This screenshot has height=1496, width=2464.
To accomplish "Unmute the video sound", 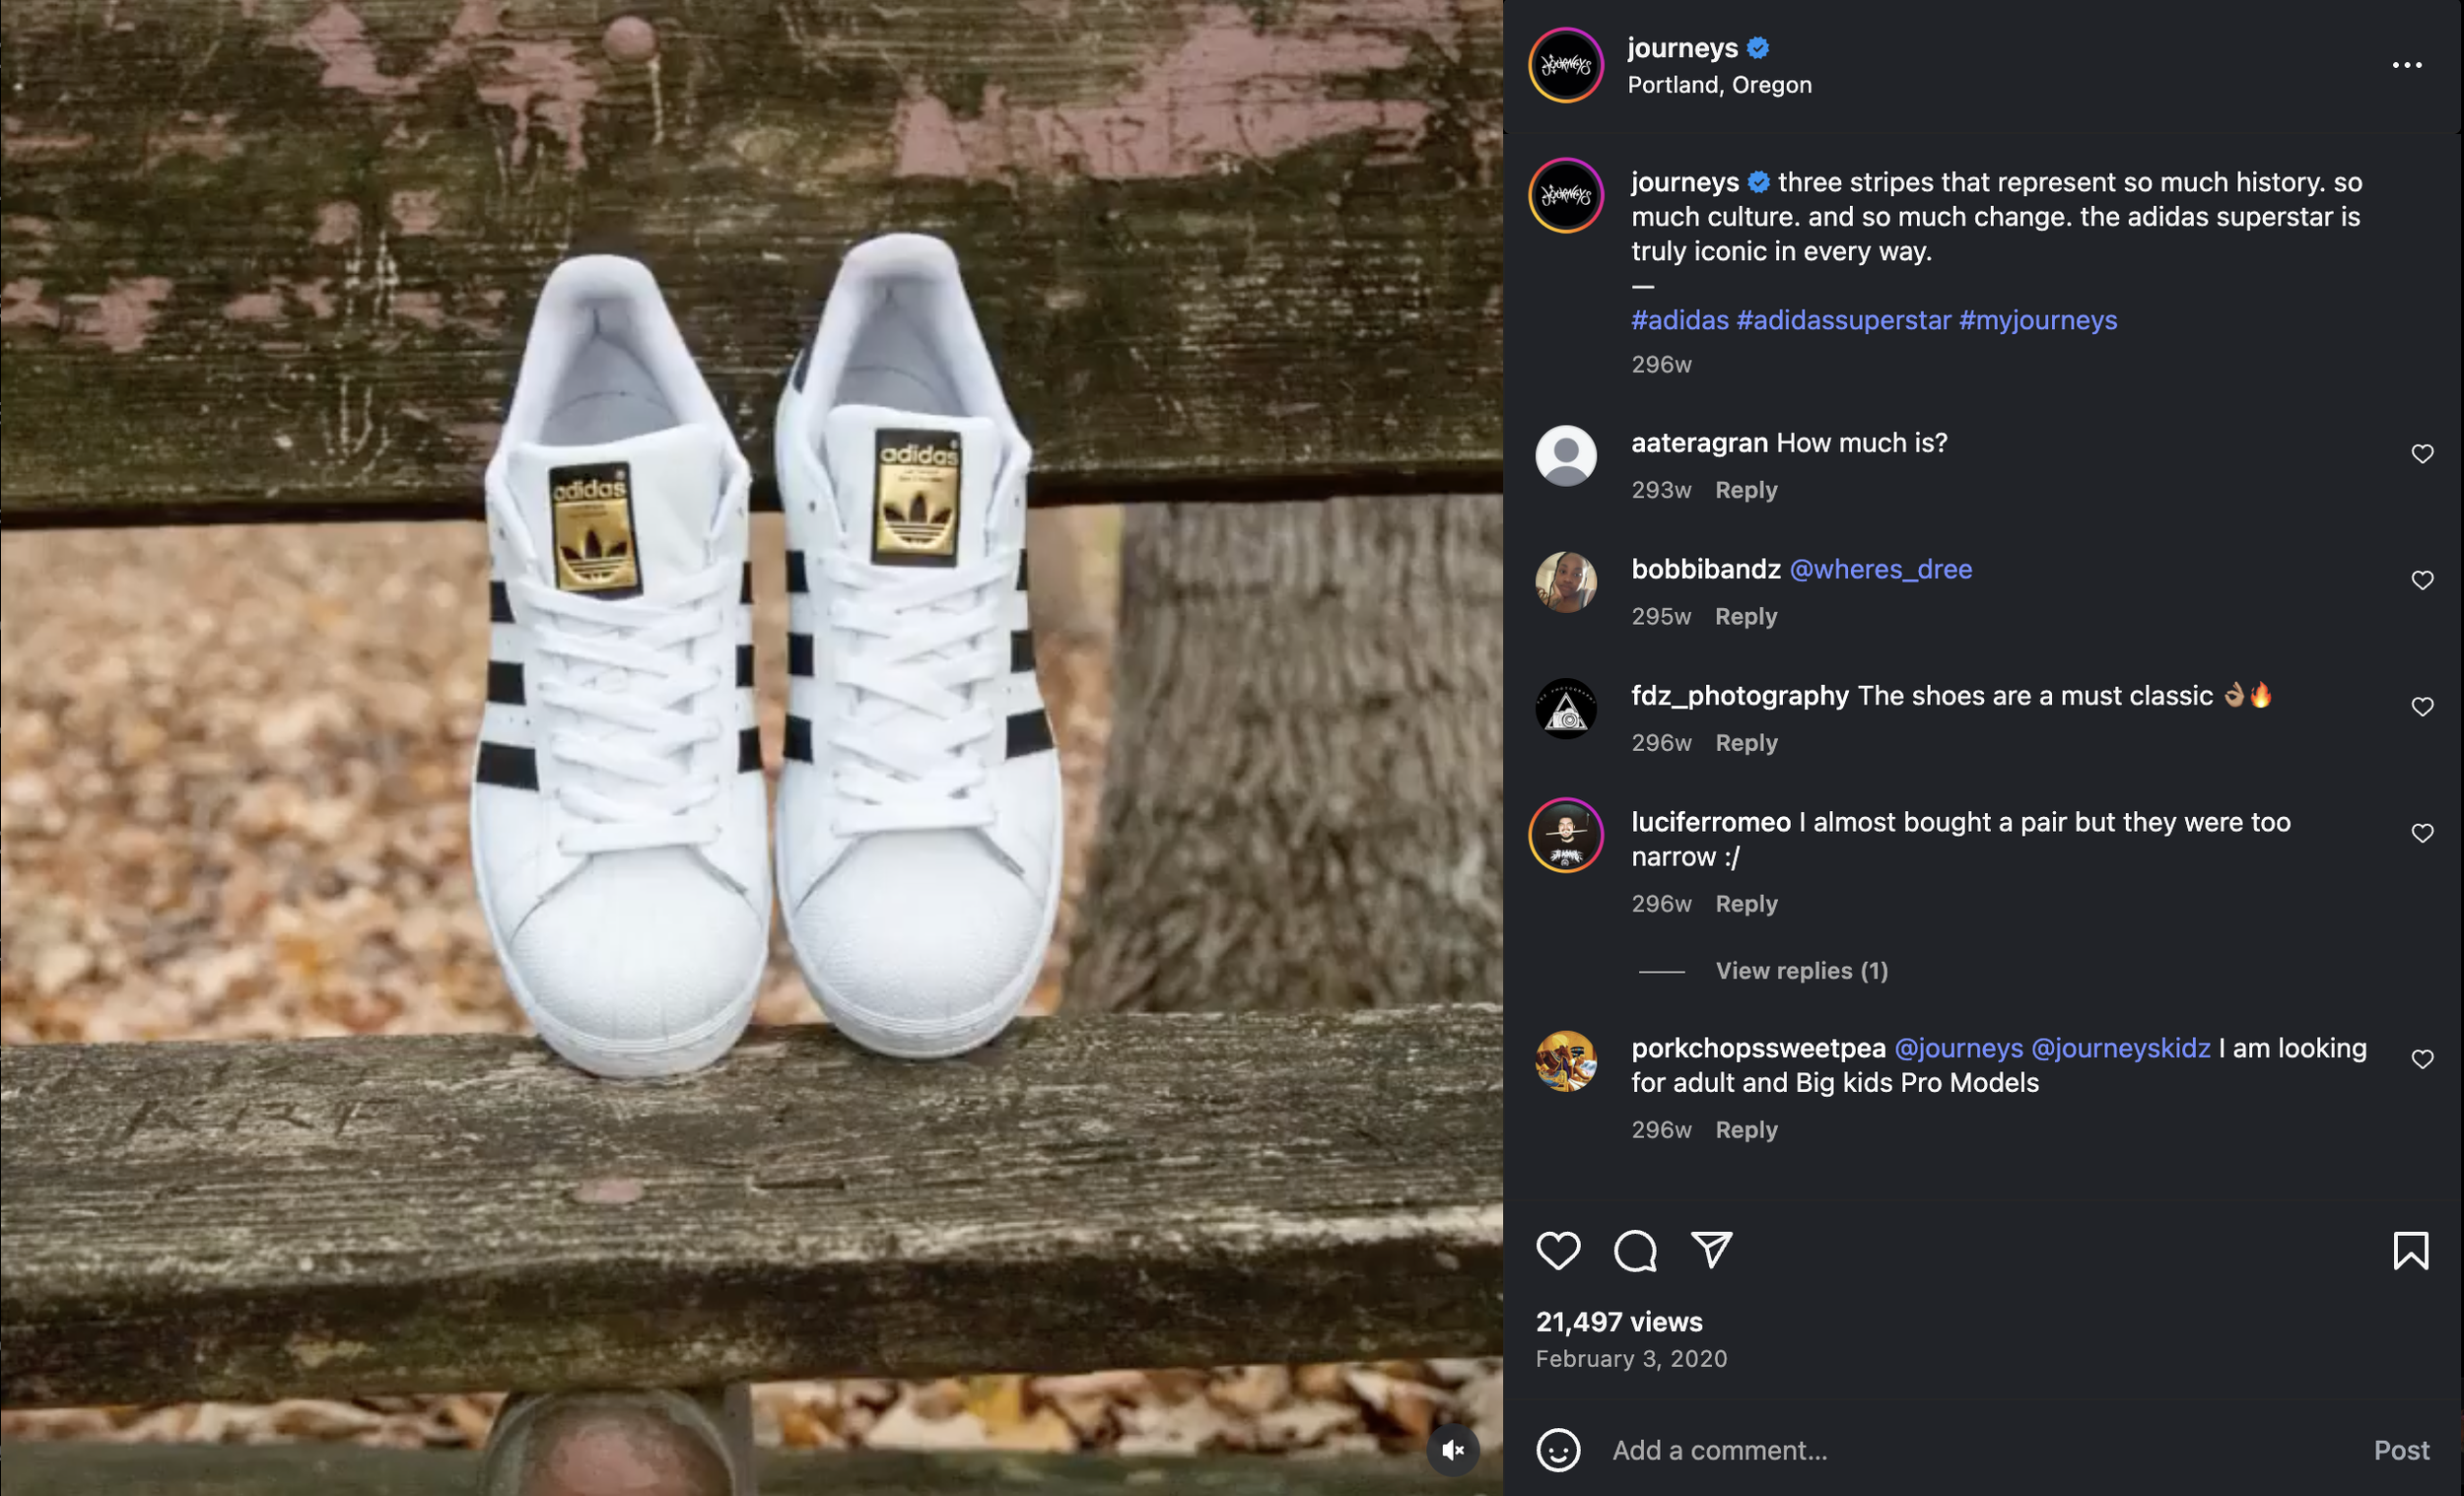I will click(x=1452, y=1450).
